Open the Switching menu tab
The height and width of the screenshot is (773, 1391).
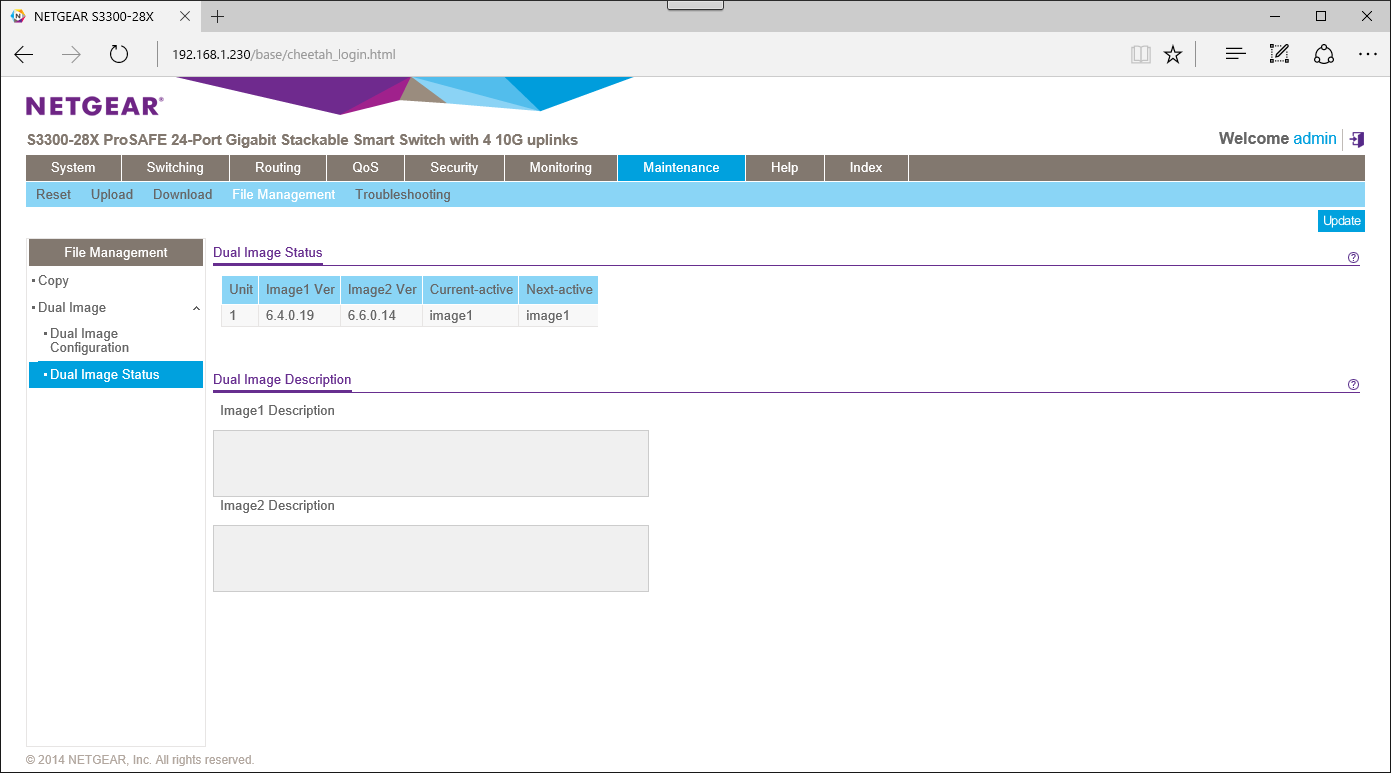point(175,168)
